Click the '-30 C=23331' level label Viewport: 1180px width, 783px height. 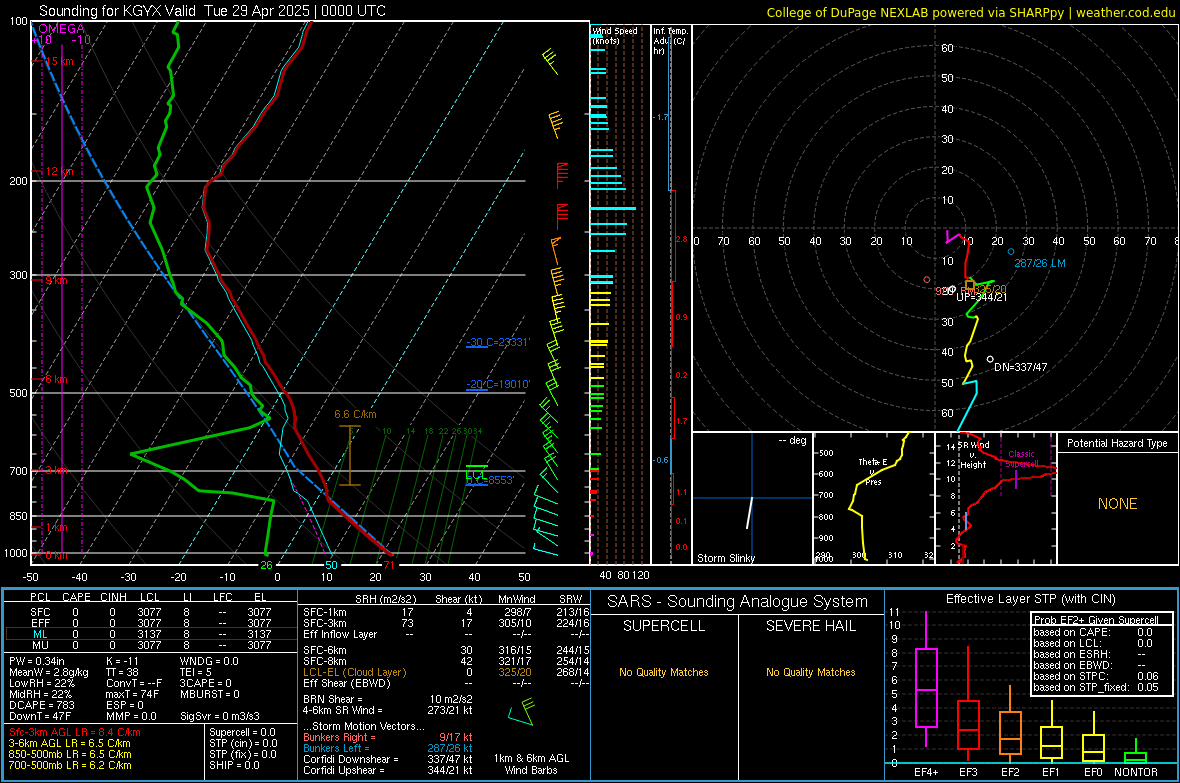pos(497,343)
